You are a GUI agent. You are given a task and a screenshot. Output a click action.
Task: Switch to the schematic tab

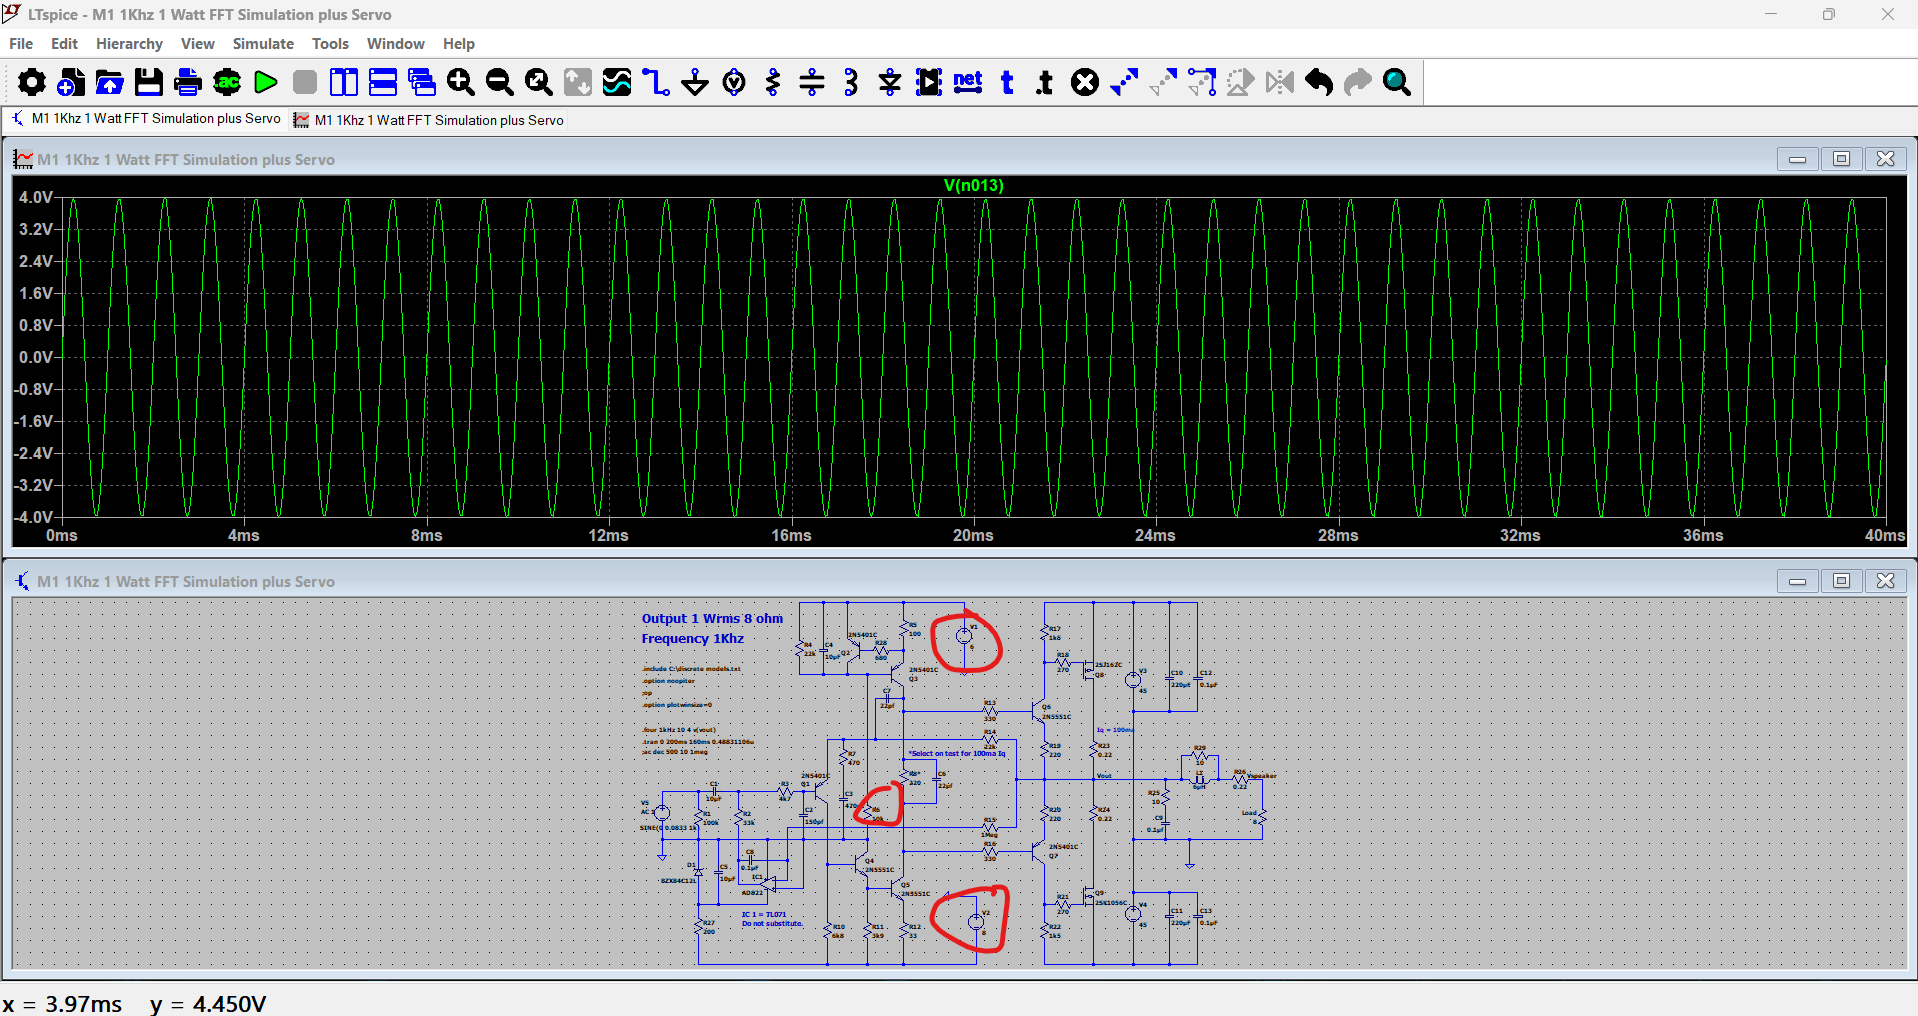[x=145, y=119]
